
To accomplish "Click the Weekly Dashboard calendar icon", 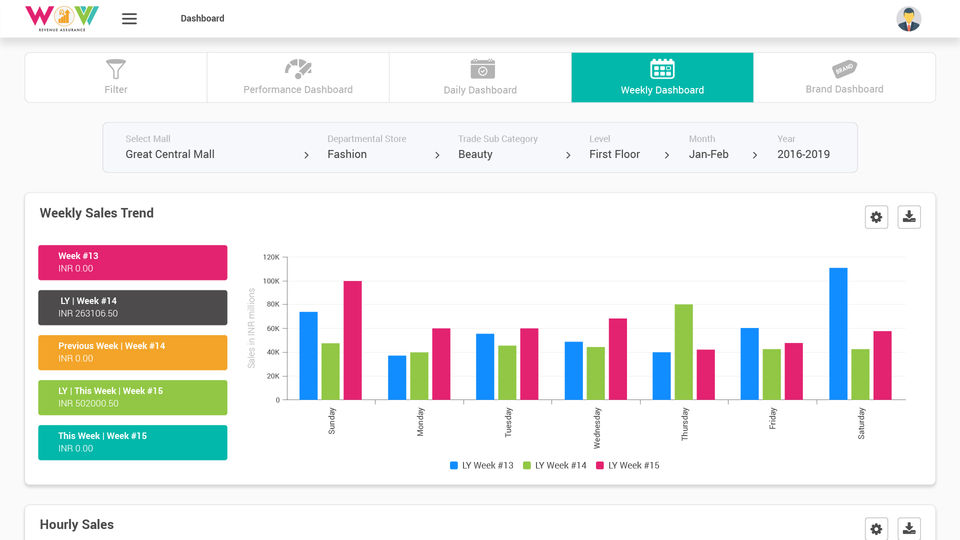I will 662,69.
